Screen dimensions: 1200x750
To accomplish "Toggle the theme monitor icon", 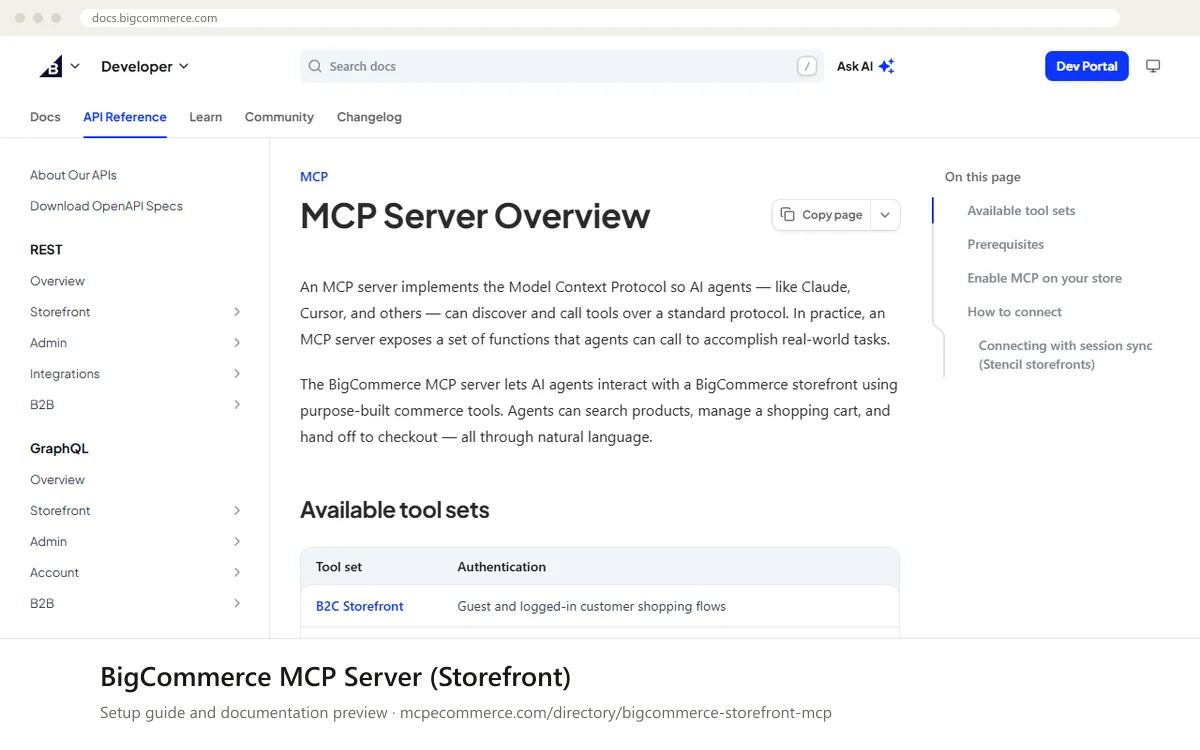I will pos(1153,66).
